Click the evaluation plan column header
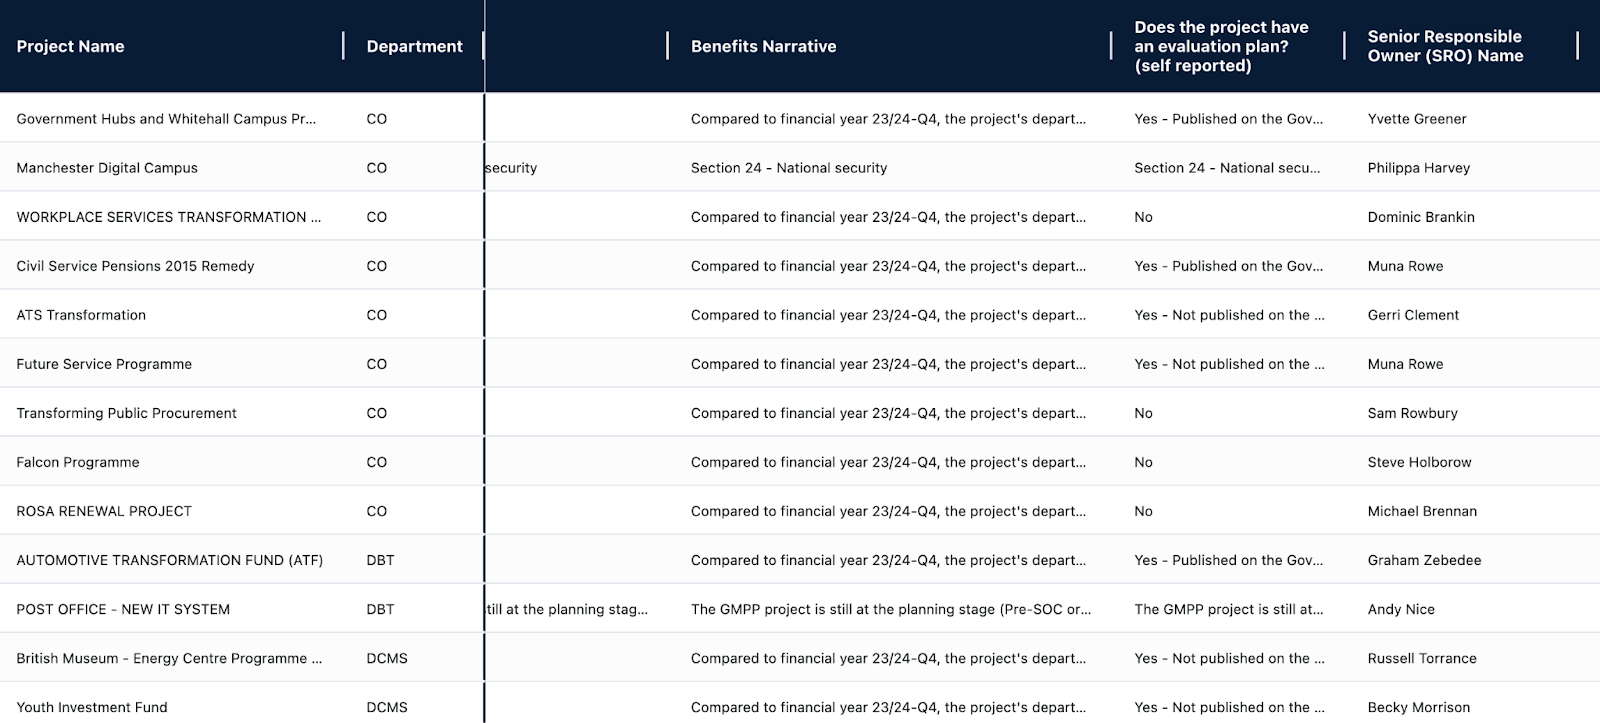 pyautogui.click(x=1221, y=46)
